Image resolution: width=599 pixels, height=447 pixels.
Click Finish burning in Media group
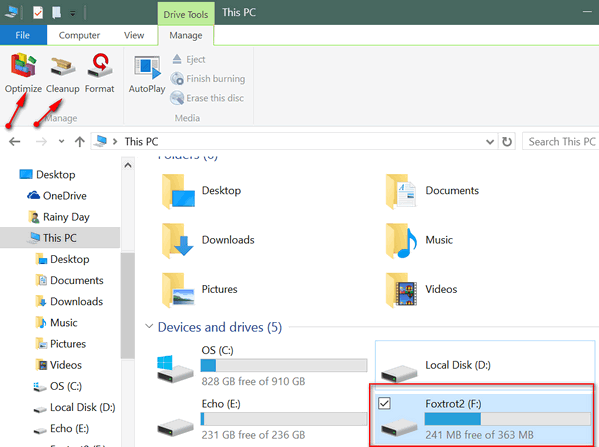(x=208, y=79)
